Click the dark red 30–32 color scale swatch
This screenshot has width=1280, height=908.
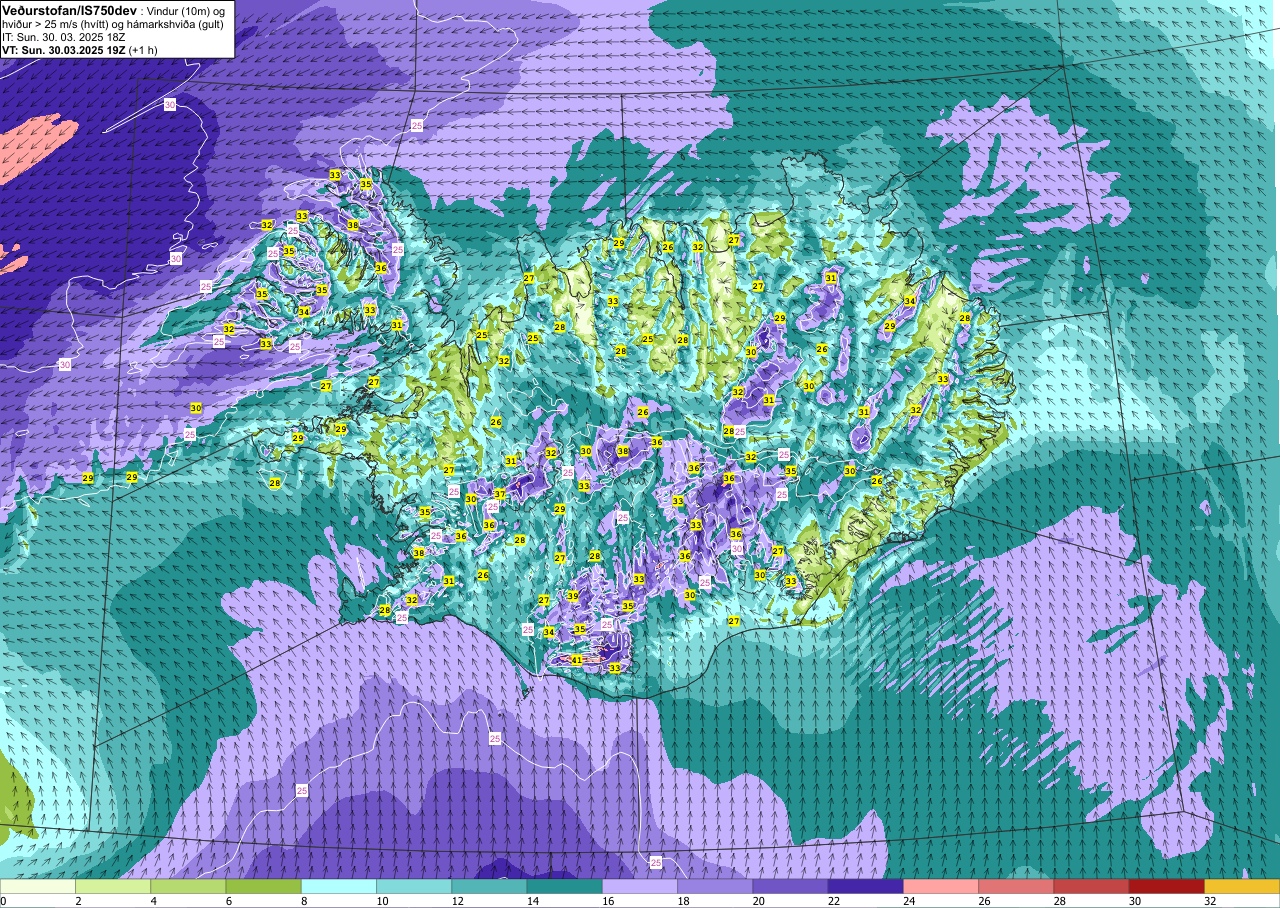coord(1166,886)
